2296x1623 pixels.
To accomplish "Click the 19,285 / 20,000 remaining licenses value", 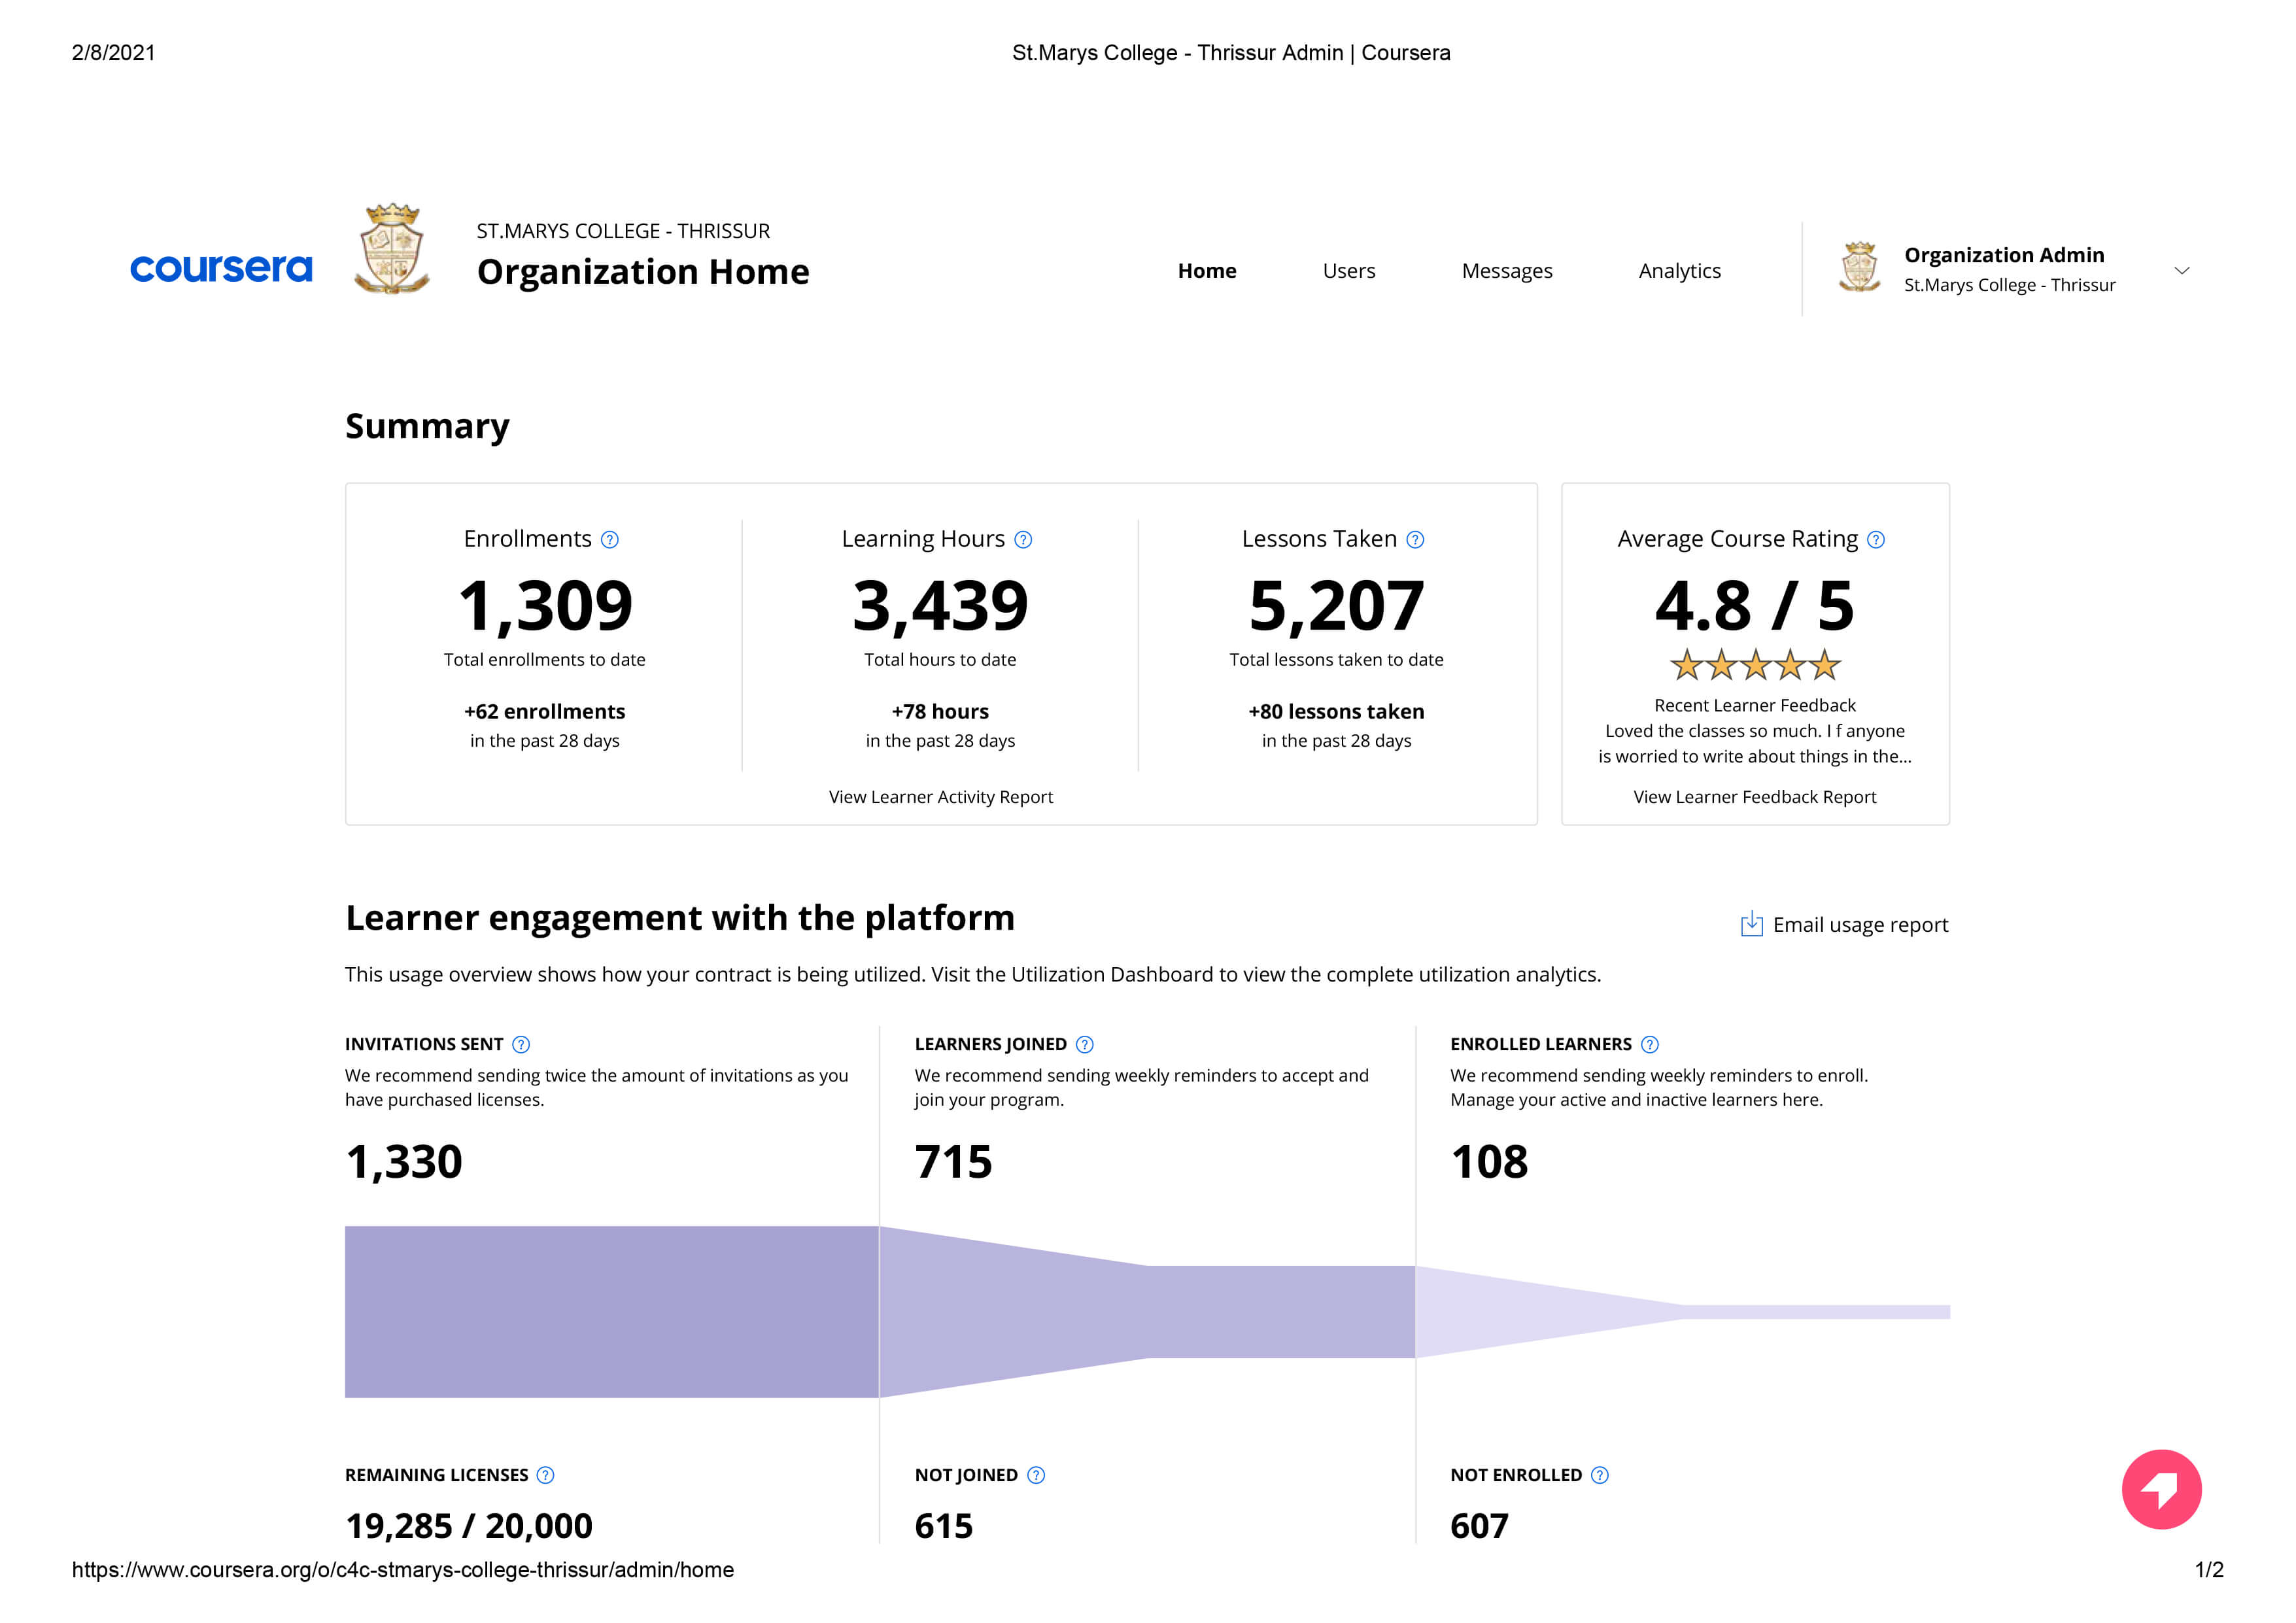I will [469, 1526].
